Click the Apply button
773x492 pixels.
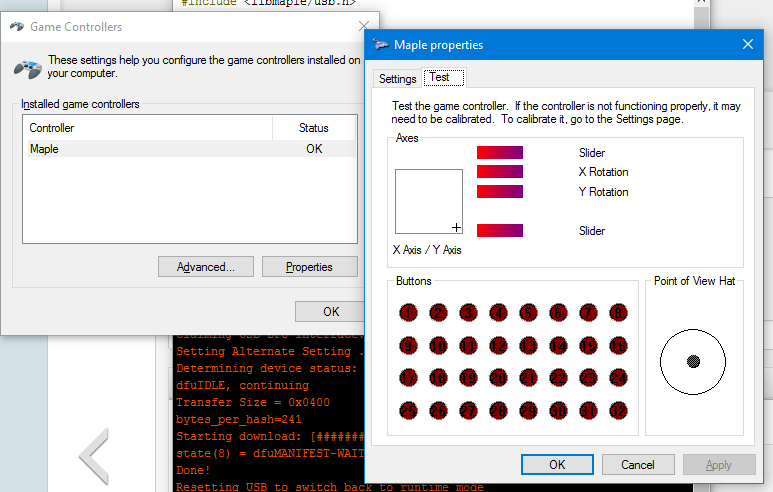719,464
